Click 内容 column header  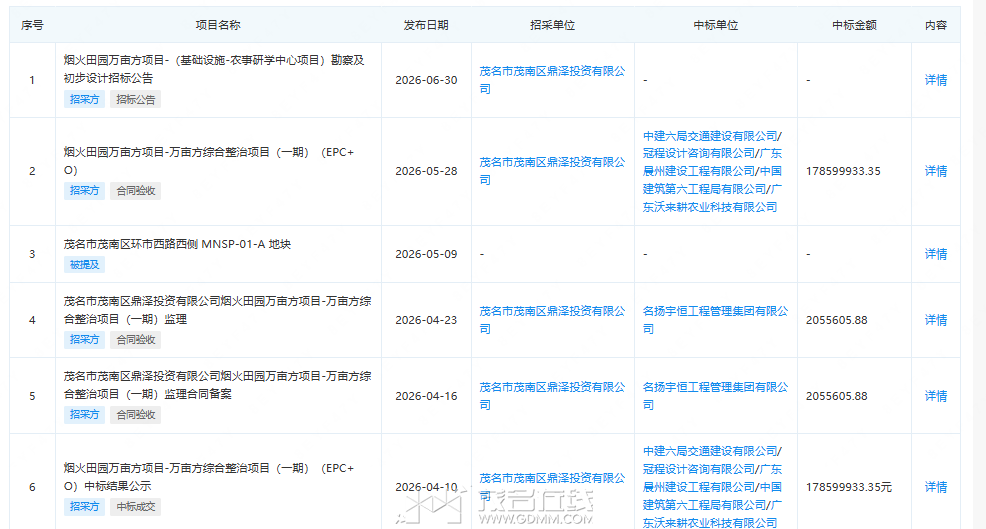(x=936, y=25)
